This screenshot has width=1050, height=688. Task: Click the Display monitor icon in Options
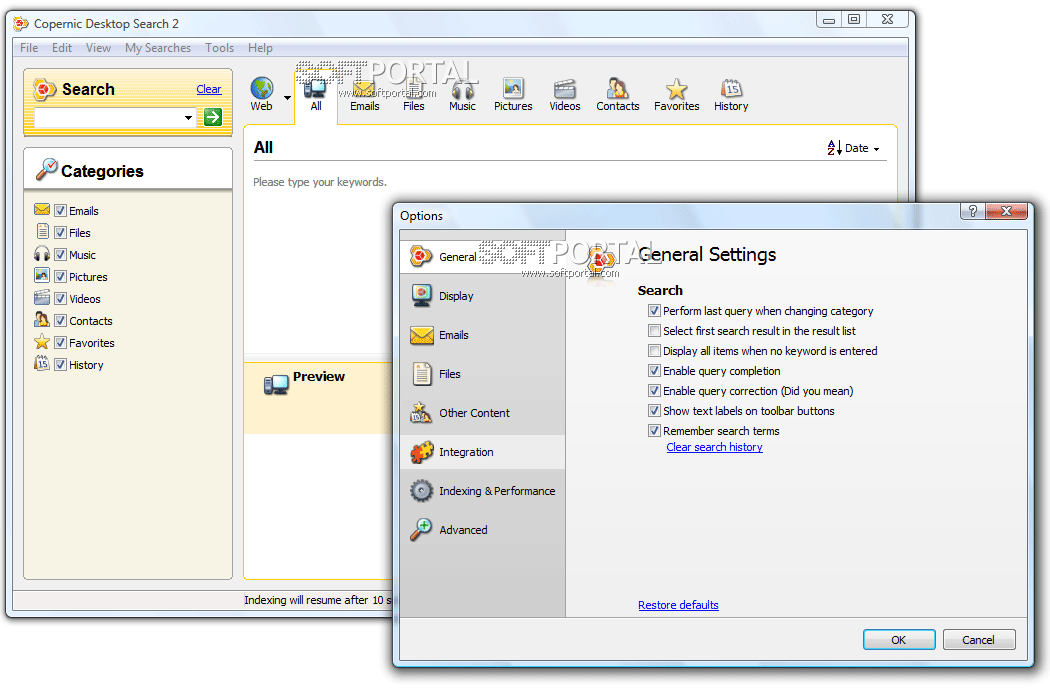coord(422,295)
